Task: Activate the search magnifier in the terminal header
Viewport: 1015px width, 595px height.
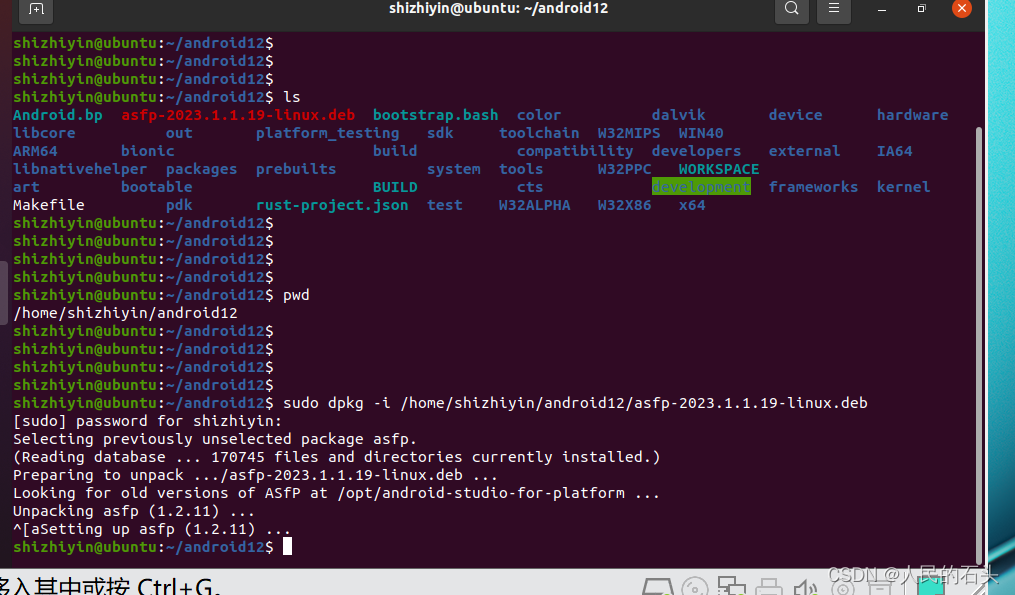Action: click(x=791, y=9)
